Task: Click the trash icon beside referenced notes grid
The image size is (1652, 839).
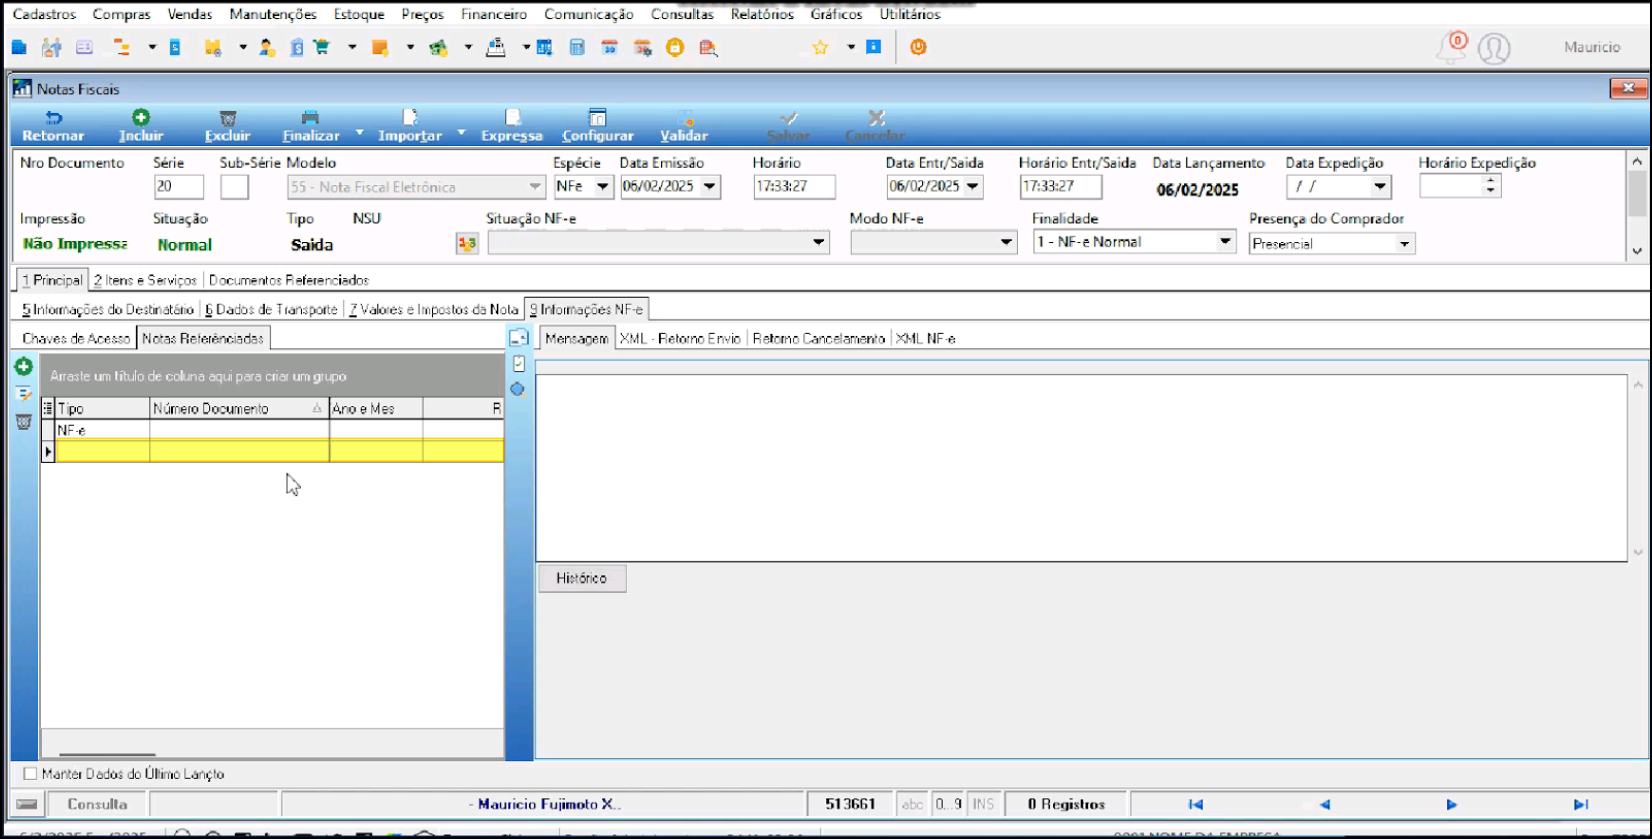Action: click(x=24, y=422)
